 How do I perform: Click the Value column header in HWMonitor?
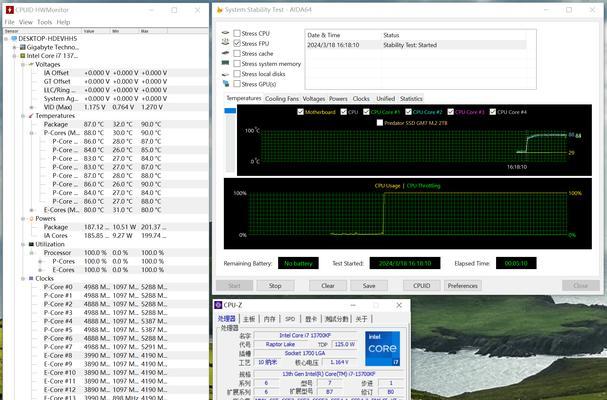(96, 31)
